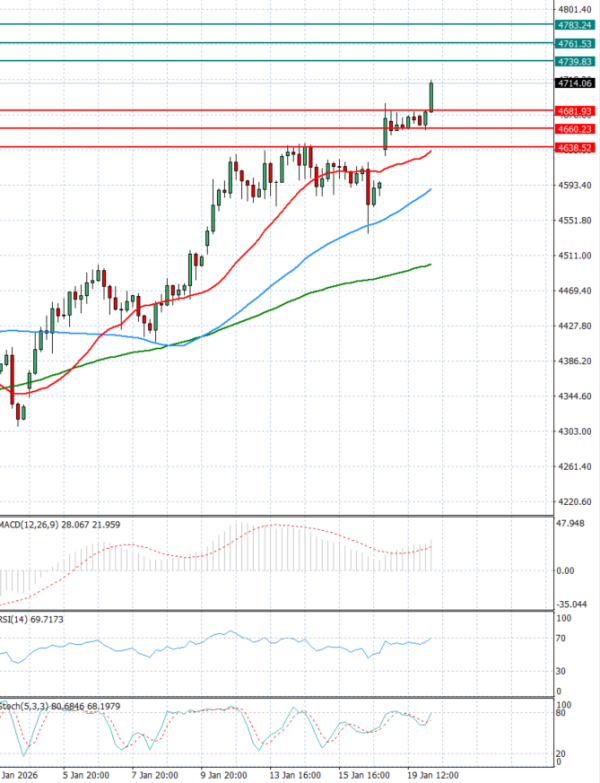The width and height of the screenshot is (600, 783).
Task: Click the 15 Jan 16:00 time axis label
Action: click(362, 773)
